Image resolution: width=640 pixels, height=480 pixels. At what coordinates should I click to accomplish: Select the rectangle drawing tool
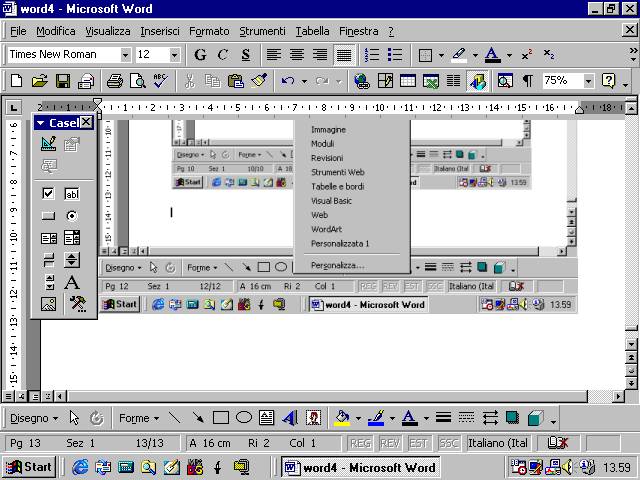[221, 418]
